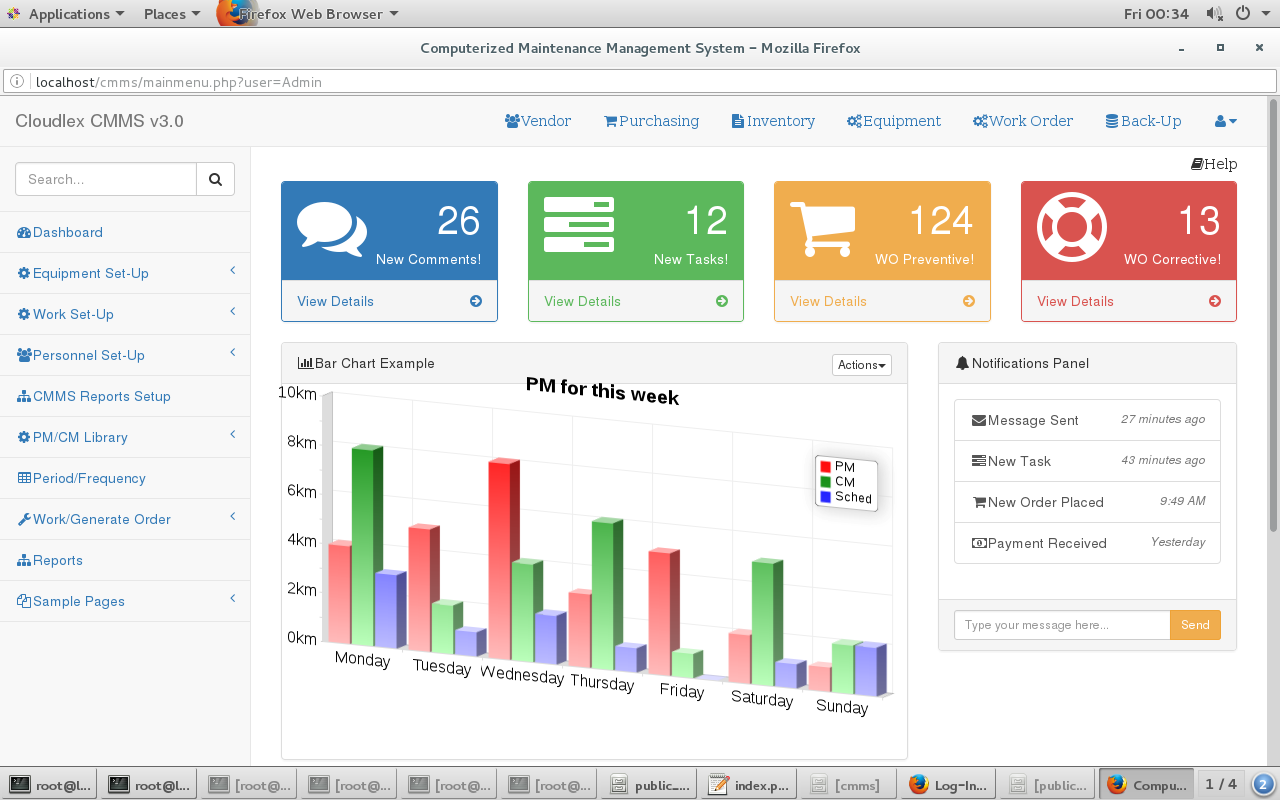Image resolution: width=1280 pixels, height=800 pixels.
Task: Click the arrow icon on WO Corrective card
Action: [1215, 301]
